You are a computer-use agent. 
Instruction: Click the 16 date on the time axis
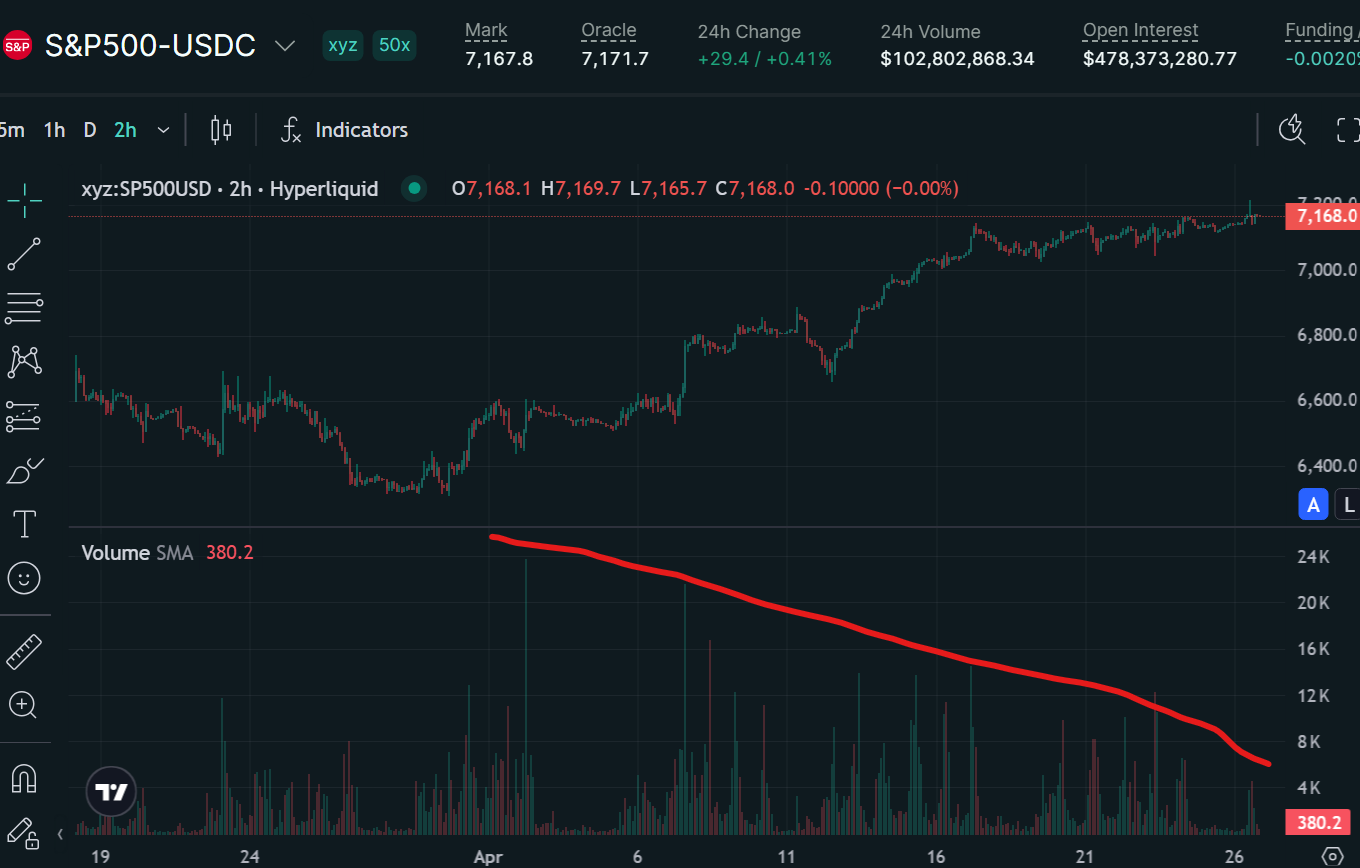tap(936, 857)
